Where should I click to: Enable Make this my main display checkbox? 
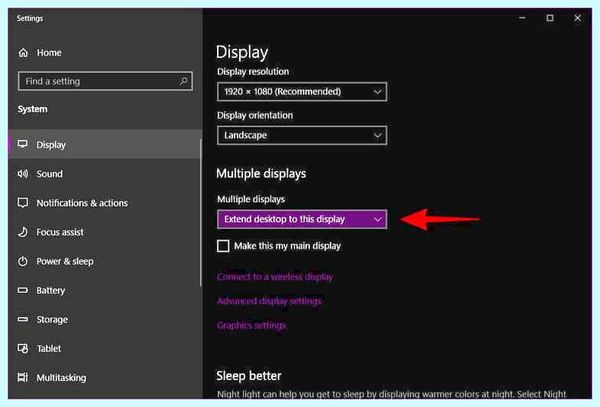tap(223, 246)
